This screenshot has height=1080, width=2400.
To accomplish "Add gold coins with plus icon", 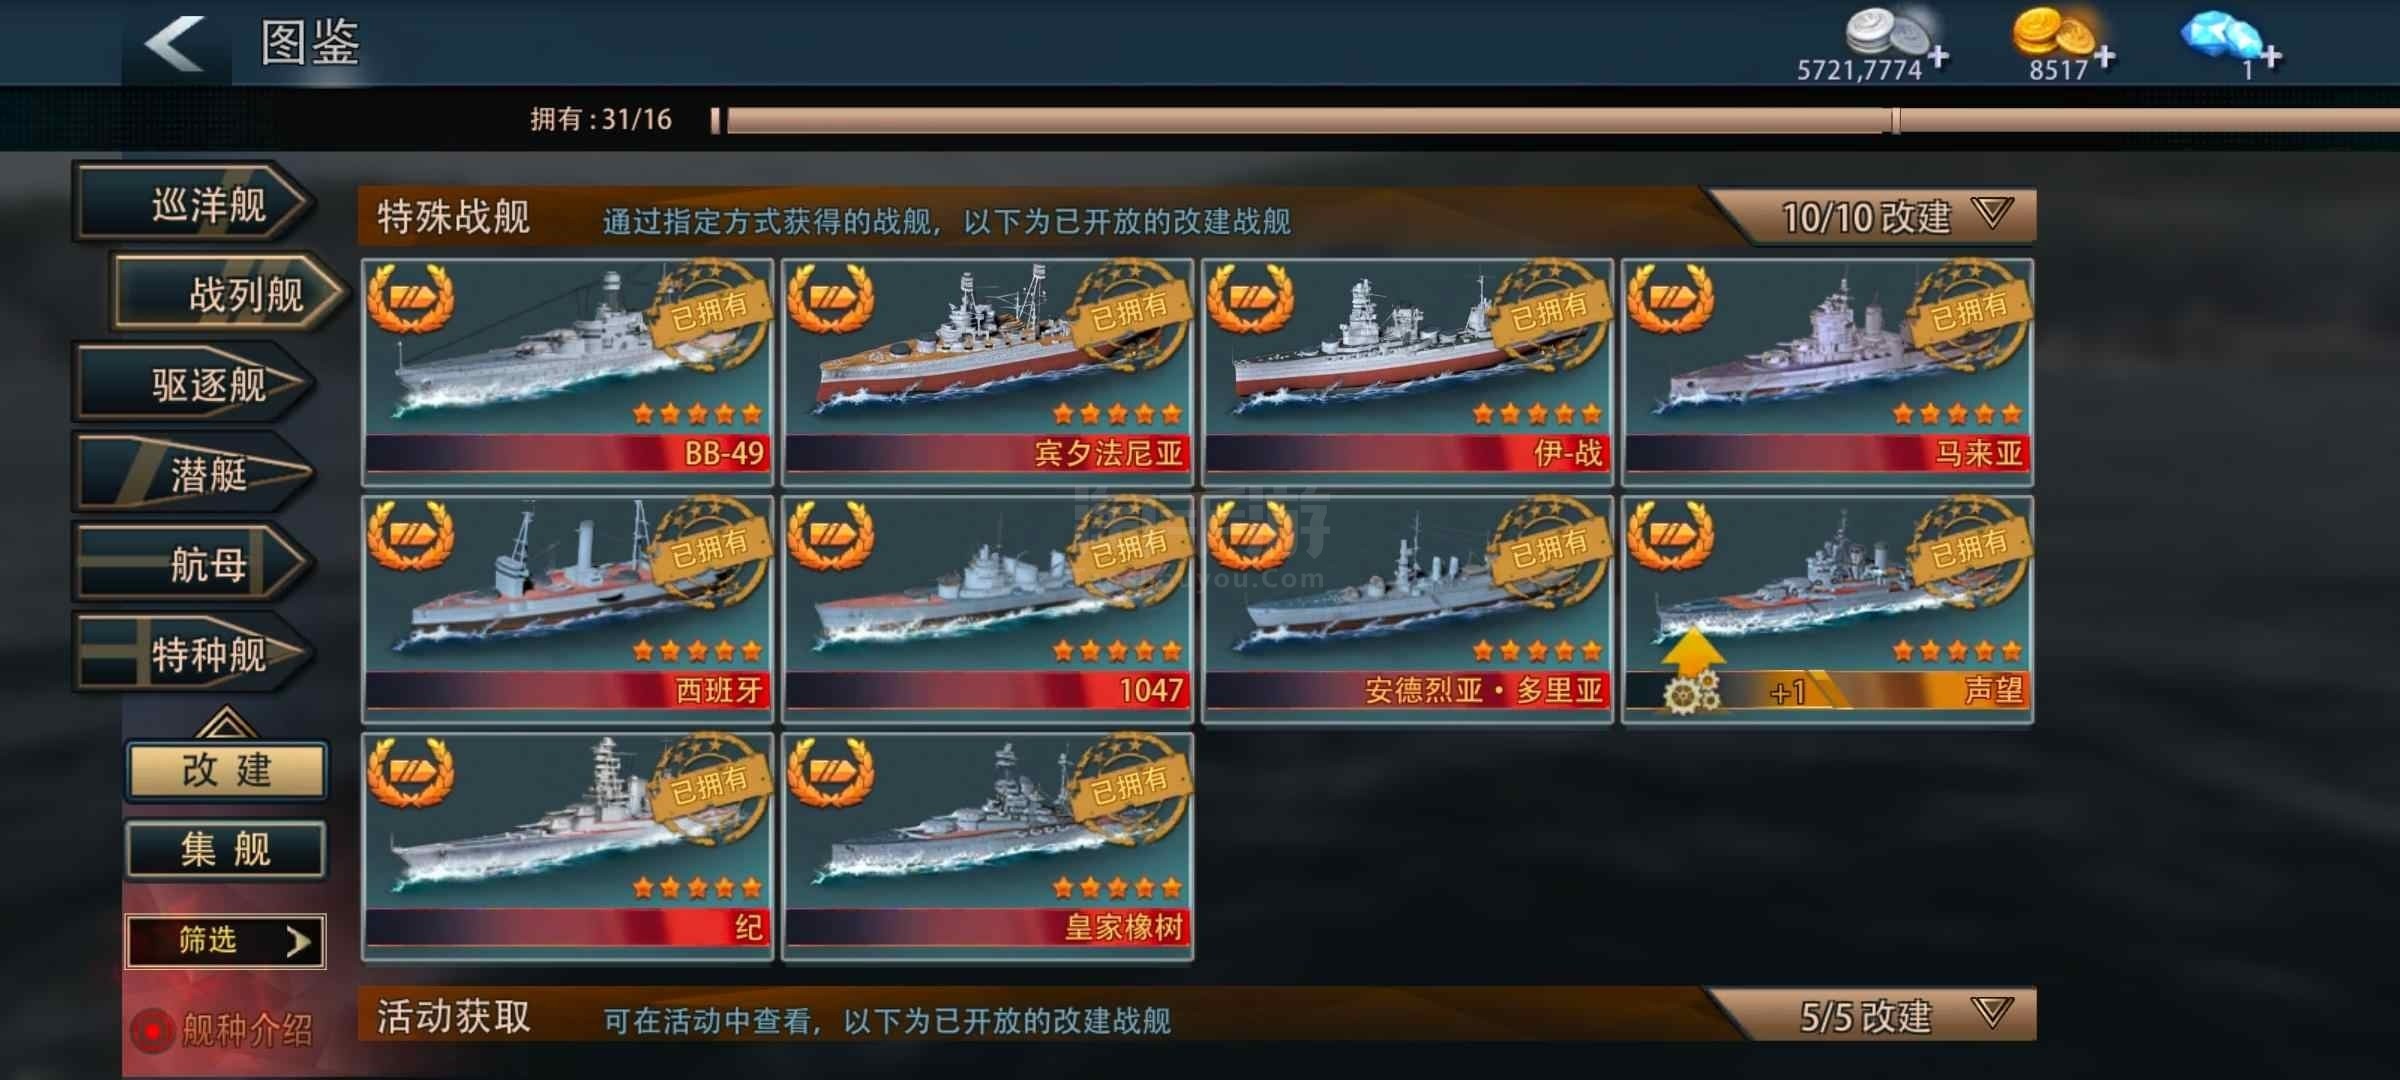I will coord(2104,57).
